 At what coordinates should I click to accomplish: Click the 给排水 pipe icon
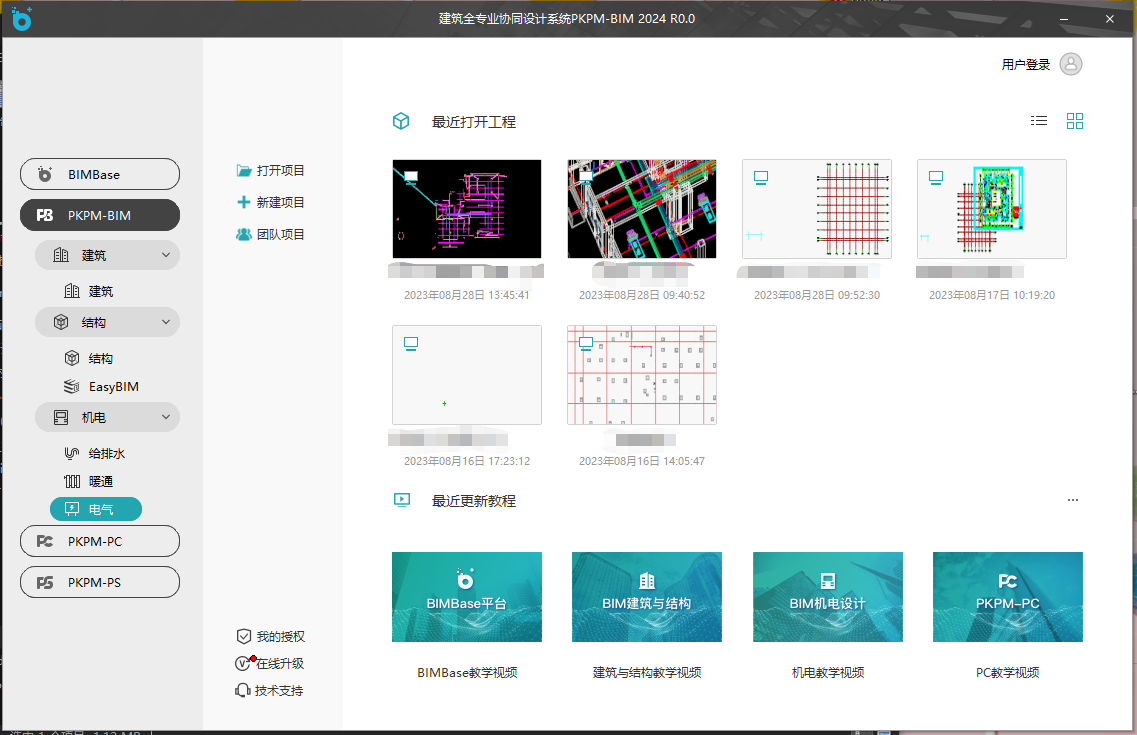pos(72,453)
